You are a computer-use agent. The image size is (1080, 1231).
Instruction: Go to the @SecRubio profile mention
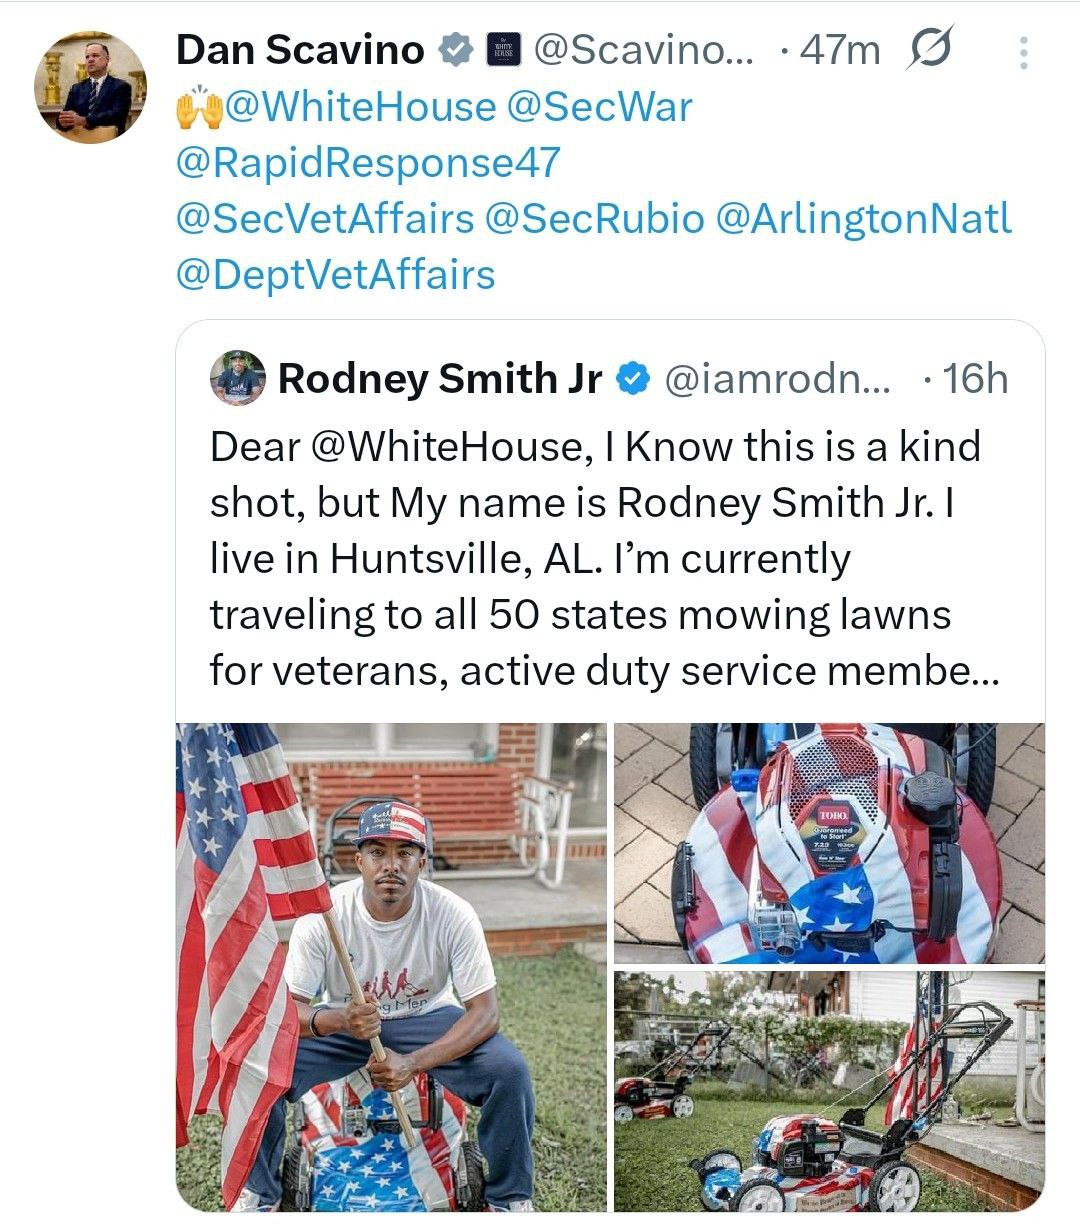[594, 219]
